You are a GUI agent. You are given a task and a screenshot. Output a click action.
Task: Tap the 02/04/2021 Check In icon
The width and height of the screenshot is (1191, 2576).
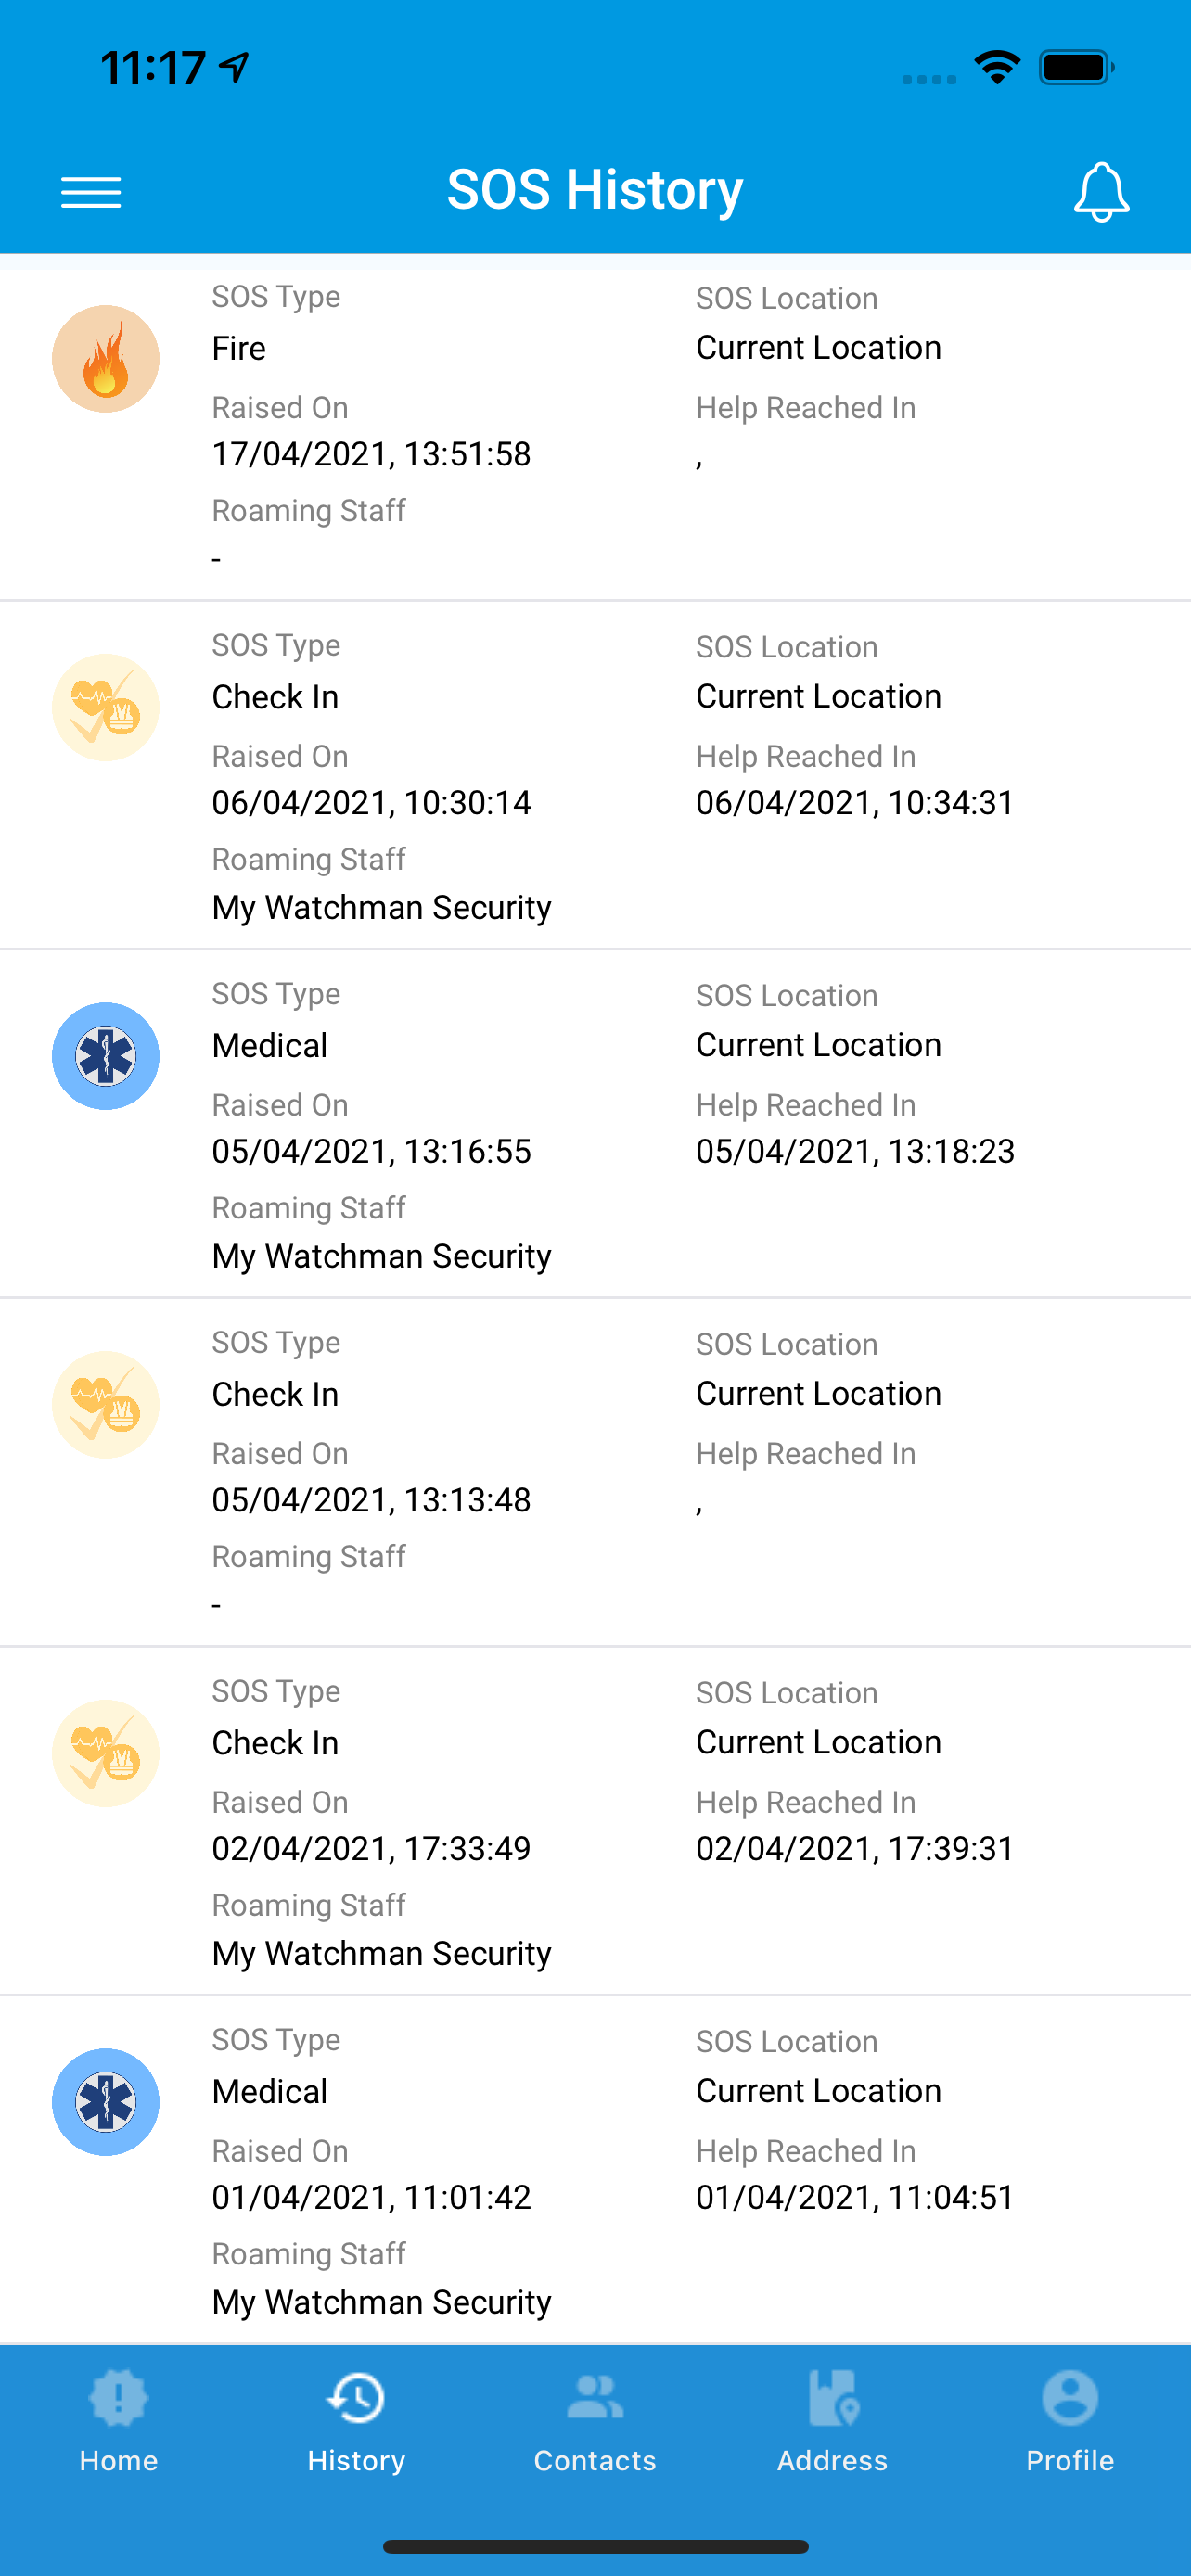pos(106,1753)
